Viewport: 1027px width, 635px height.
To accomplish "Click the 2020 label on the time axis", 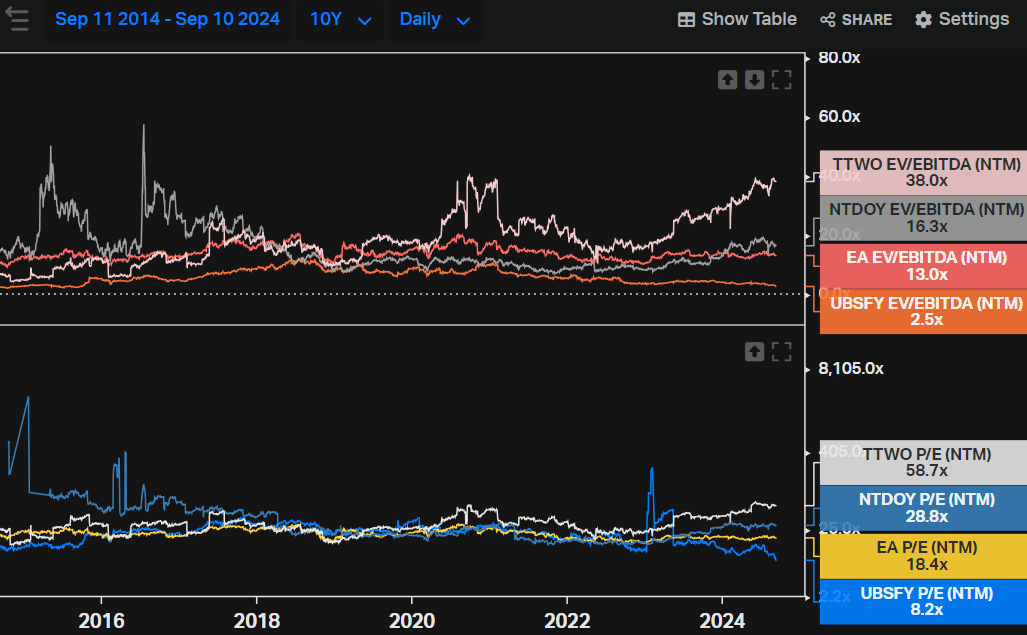I will 411,621.
